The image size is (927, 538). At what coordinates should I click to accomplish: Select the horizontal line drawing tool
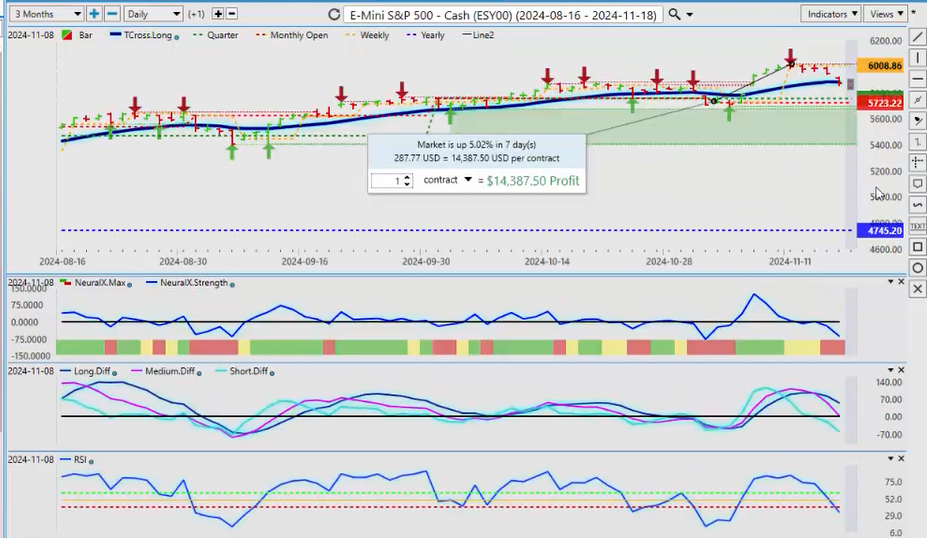(x=918, y=78)
